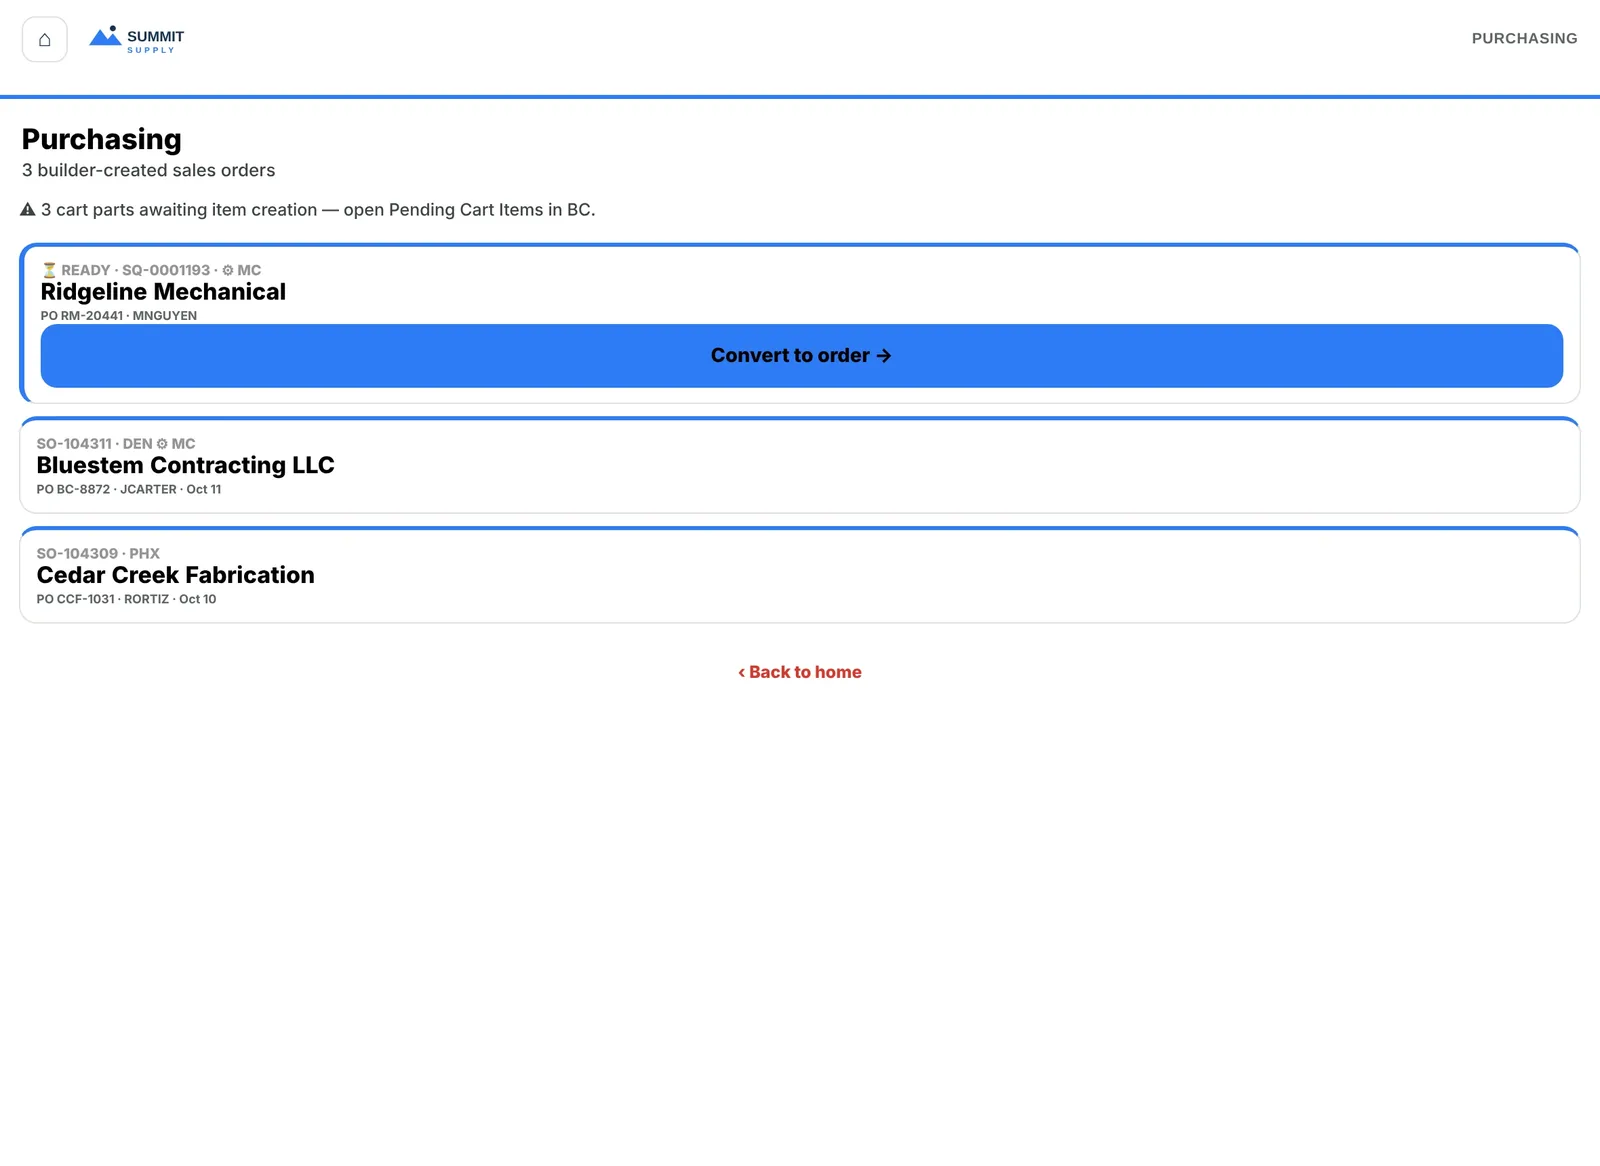
Task: Convert Ridgeline Mechanical quote to order
Action: 801,356
